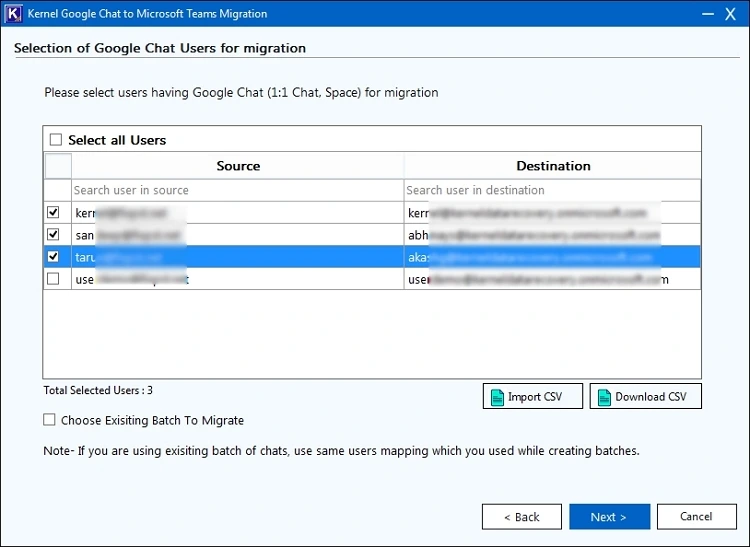Focus the Search user in destination field
The image size is (750, 547).
(x=552, y=190)
